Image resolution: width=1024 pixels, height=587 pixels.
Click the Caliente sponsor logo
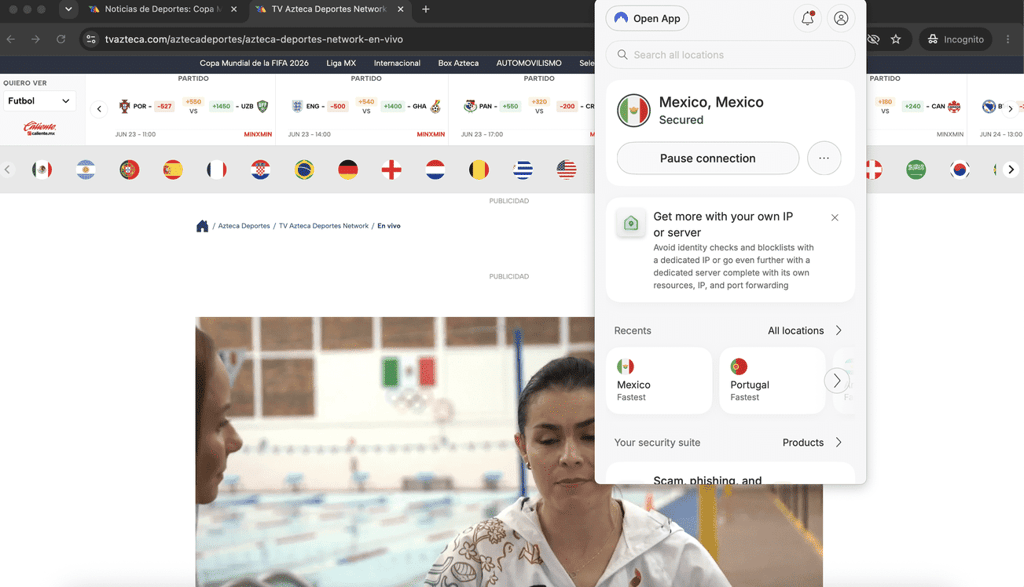(x=40, y=127)
